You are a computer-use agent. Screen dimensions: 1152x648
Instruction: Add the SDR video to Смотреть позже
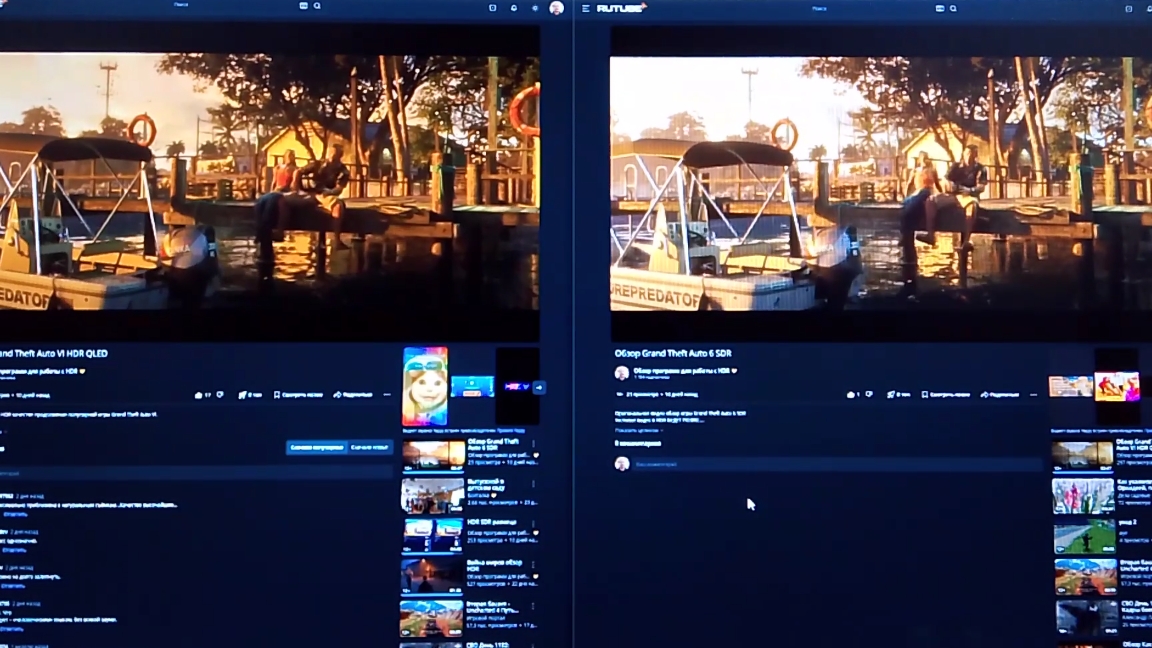point(946,395)
